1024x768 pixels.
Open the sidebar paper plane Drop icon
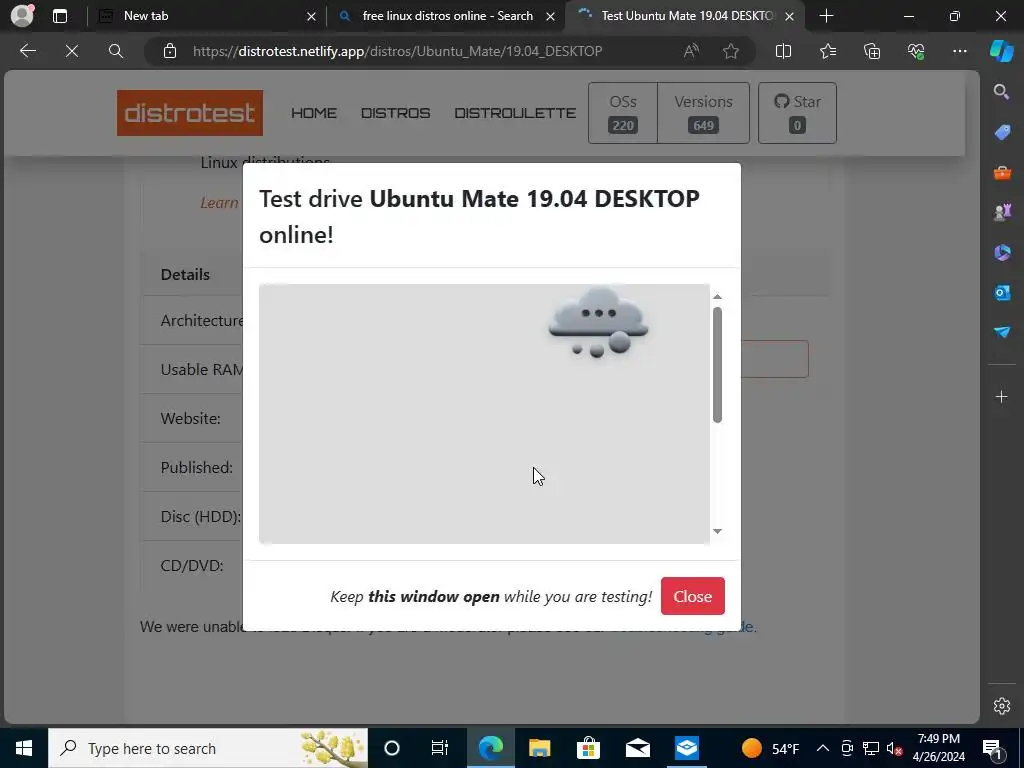click(1002, 332)
